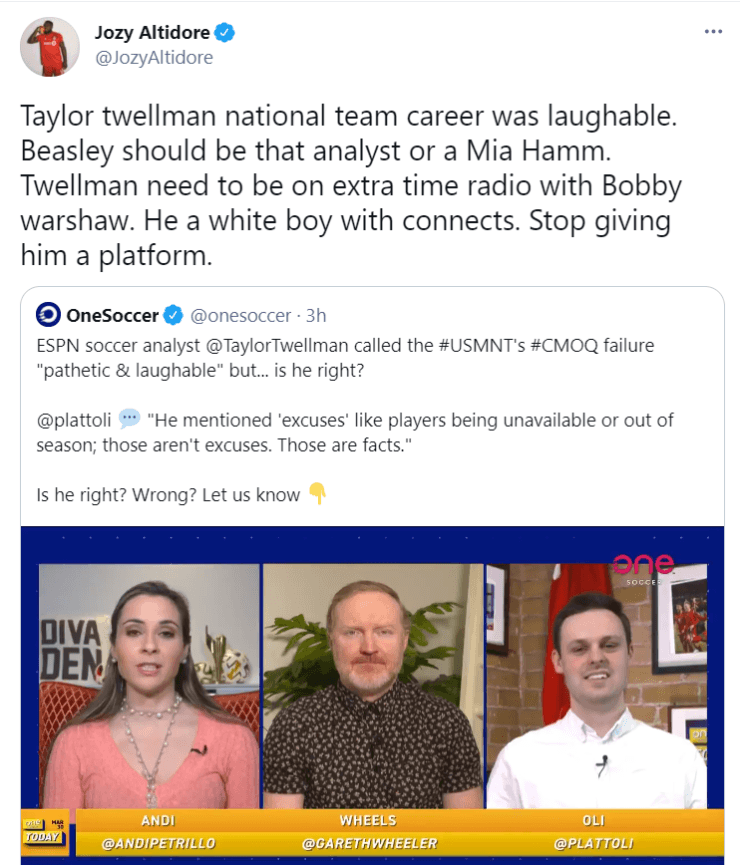This screenshot has width=740, height=865.
Task: Click the OneSoccer account name
Action: 113,316
